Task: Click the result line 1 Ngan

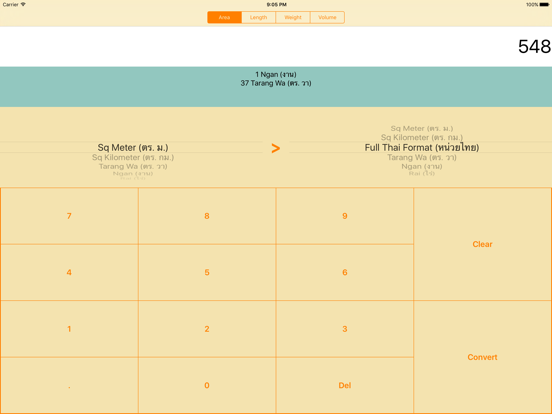Action: [x=276, y=74]
